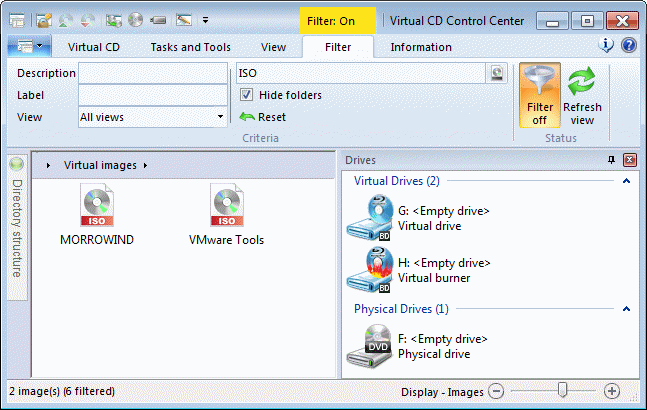Switch to the Tasks and Tools tab
647x410 pixels.
(x=190, y=47)
